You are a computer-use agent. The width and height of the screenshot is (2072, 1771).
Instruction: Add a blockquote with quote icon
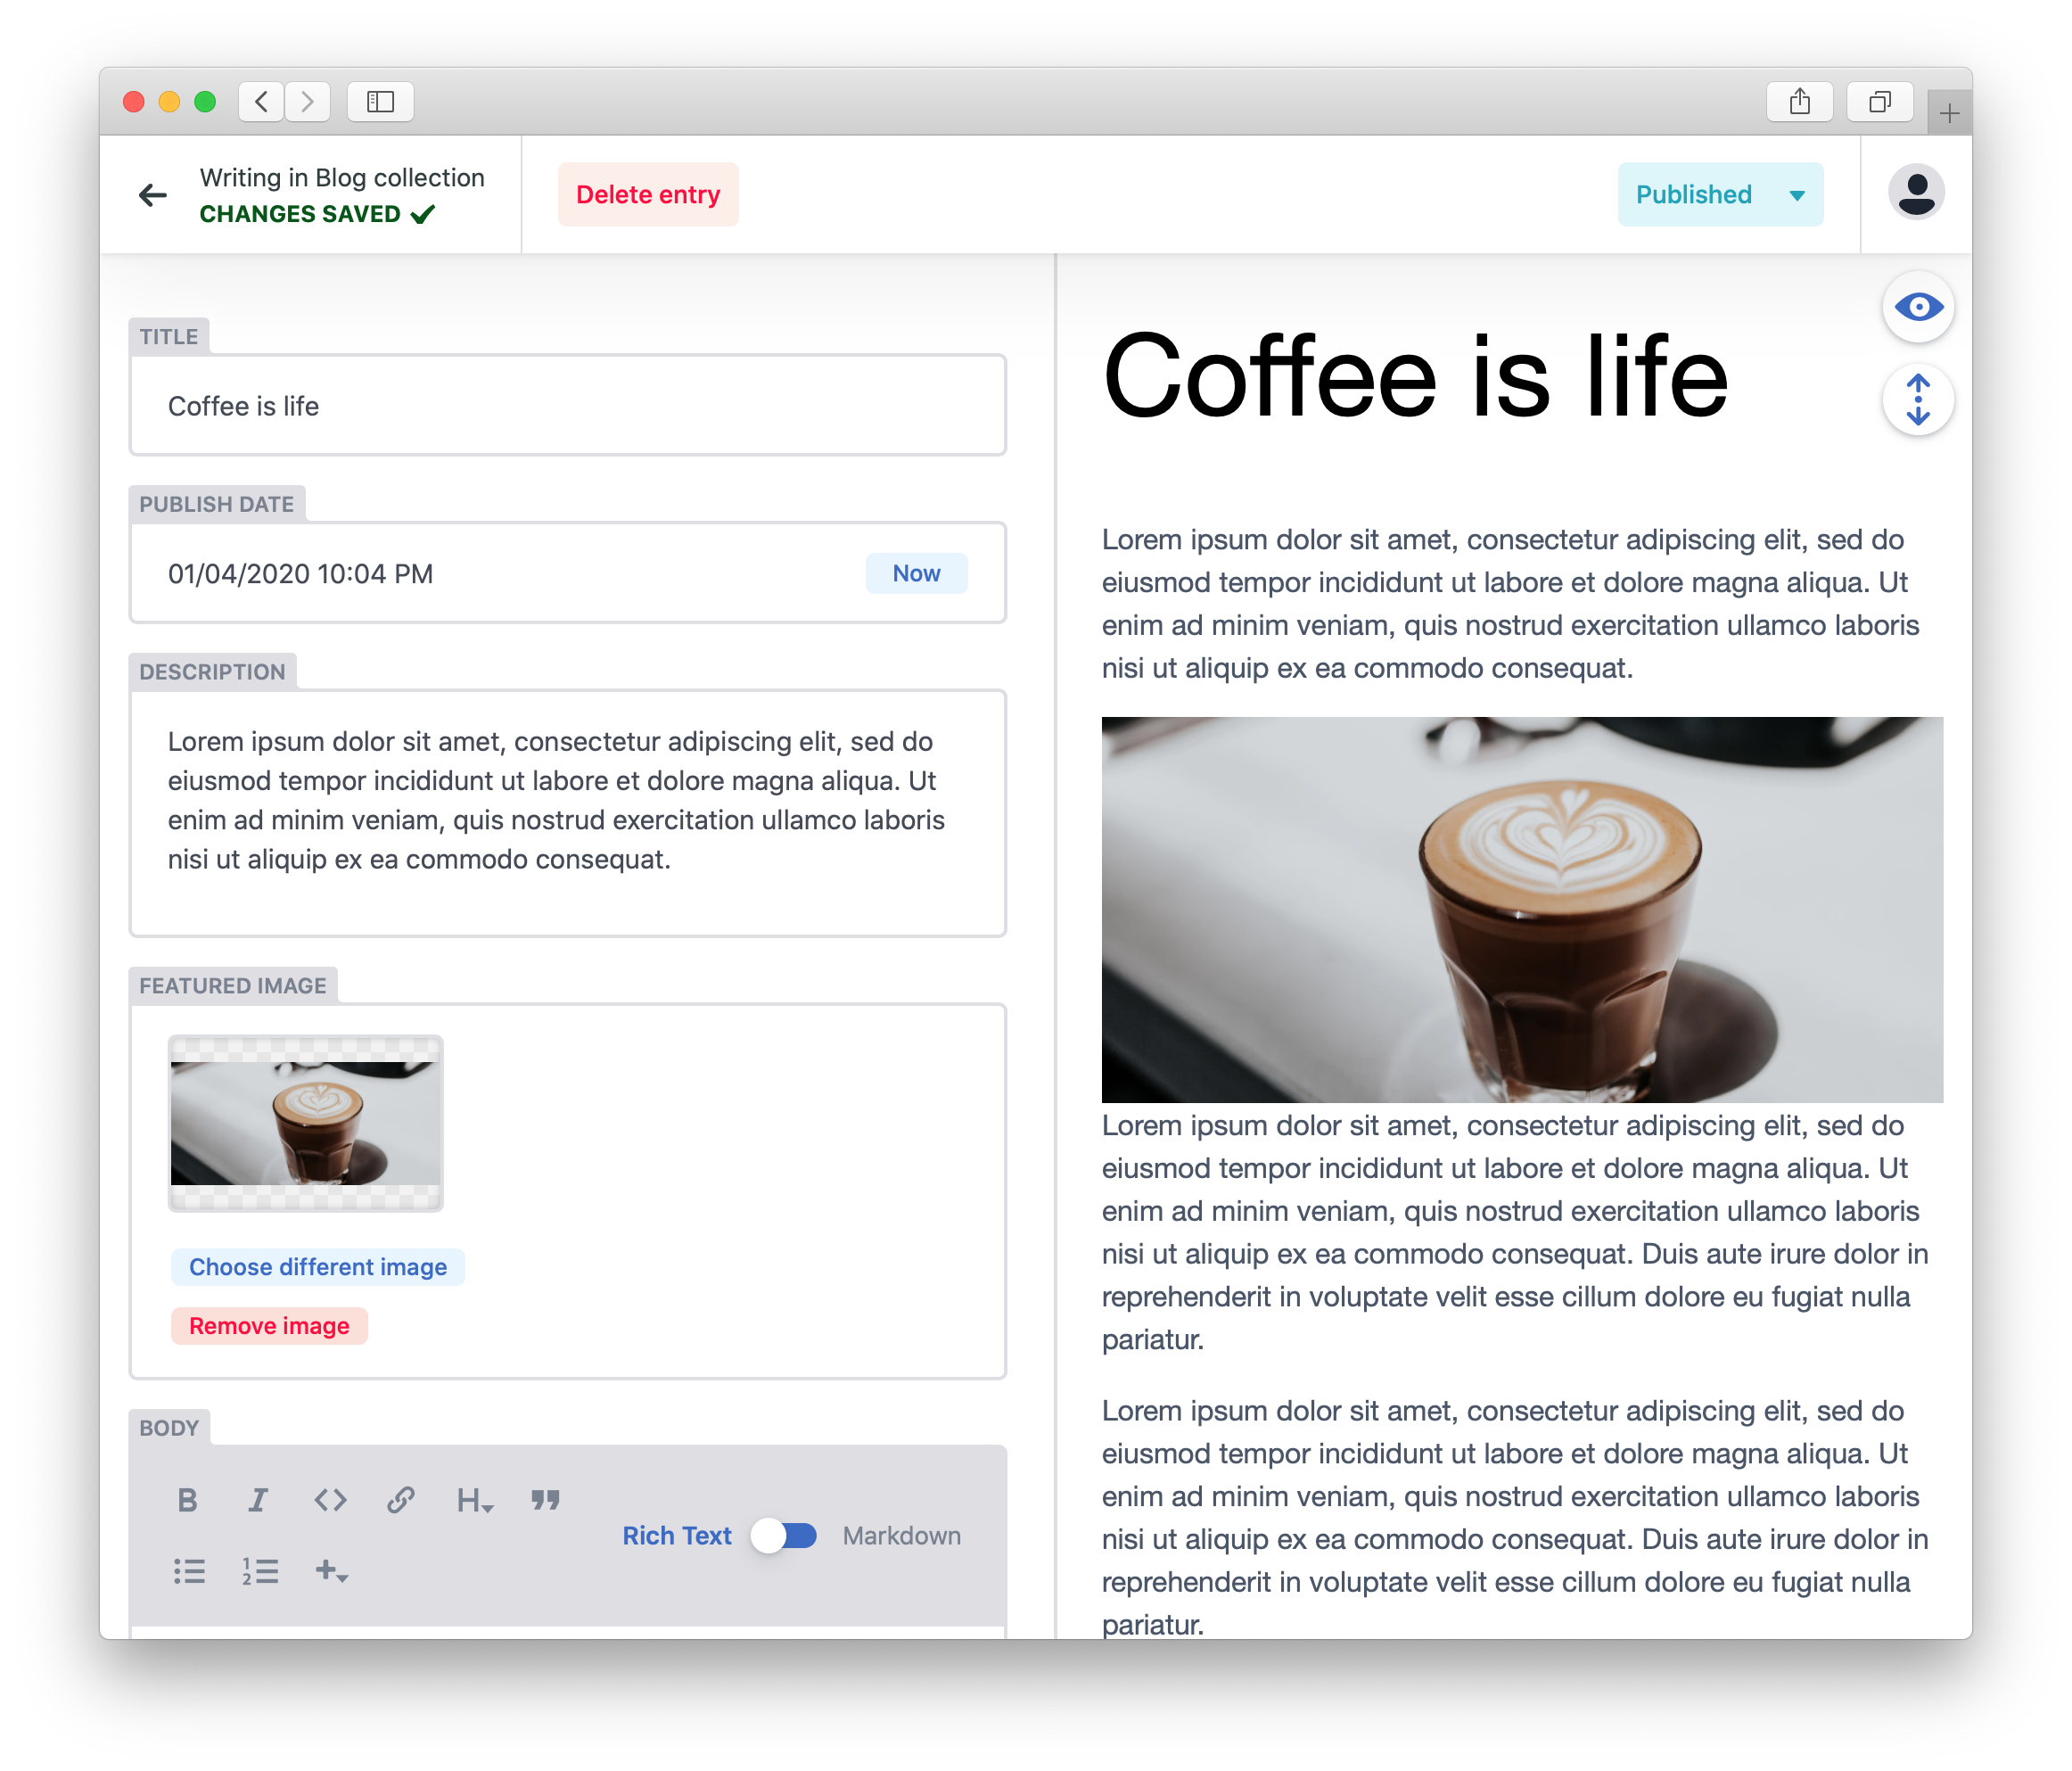pyautogui.click(x=545, y=1499)
